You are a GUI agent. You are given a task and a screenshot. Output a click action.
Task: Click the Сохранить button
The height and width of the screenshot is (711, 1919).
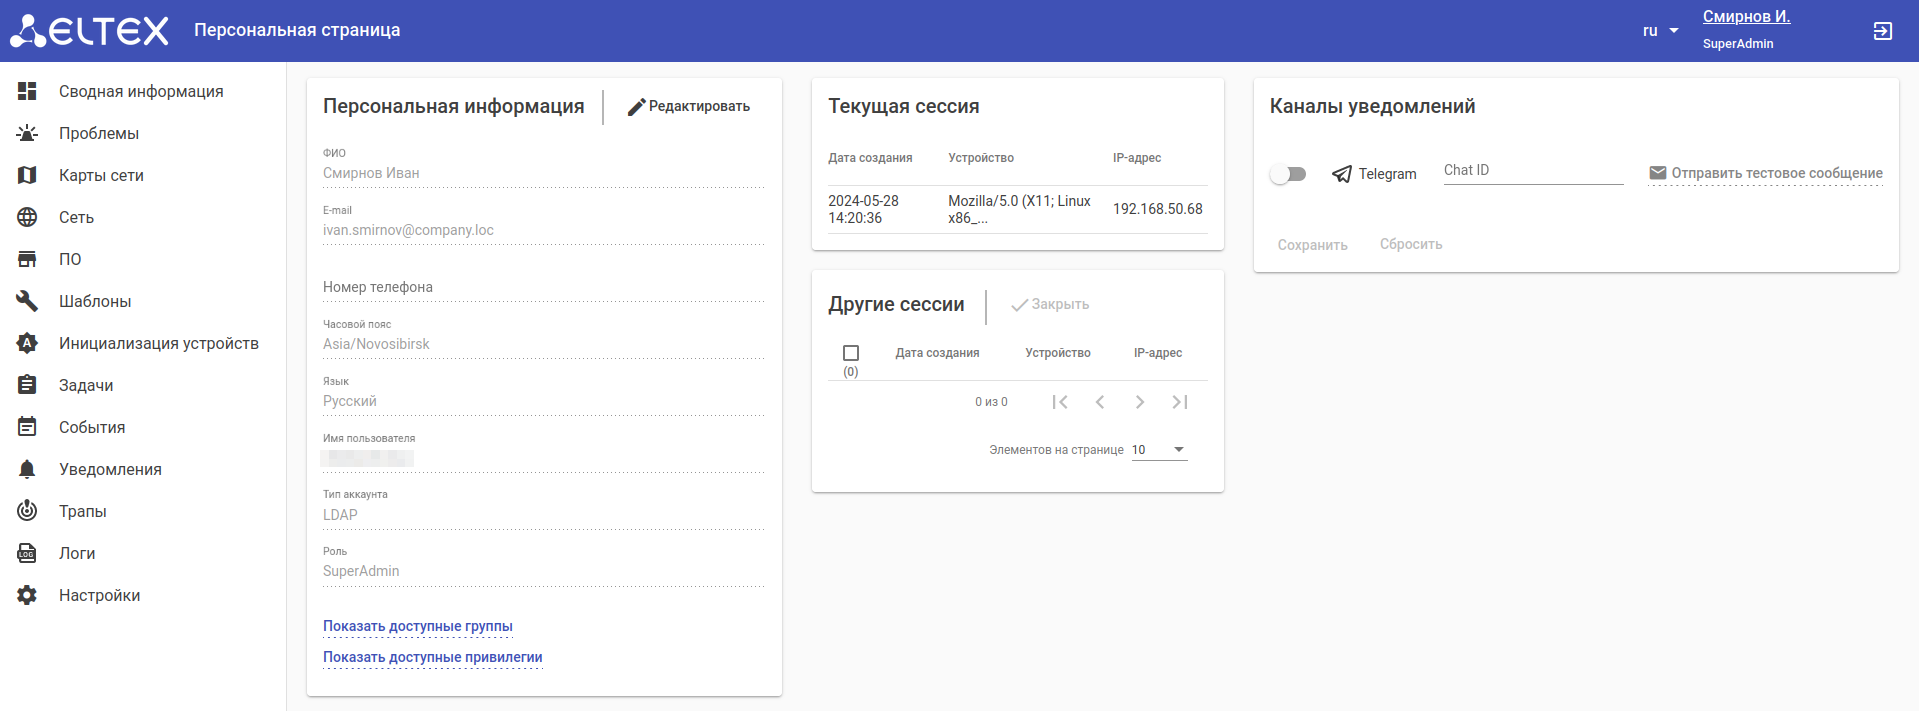(1313, 245)
